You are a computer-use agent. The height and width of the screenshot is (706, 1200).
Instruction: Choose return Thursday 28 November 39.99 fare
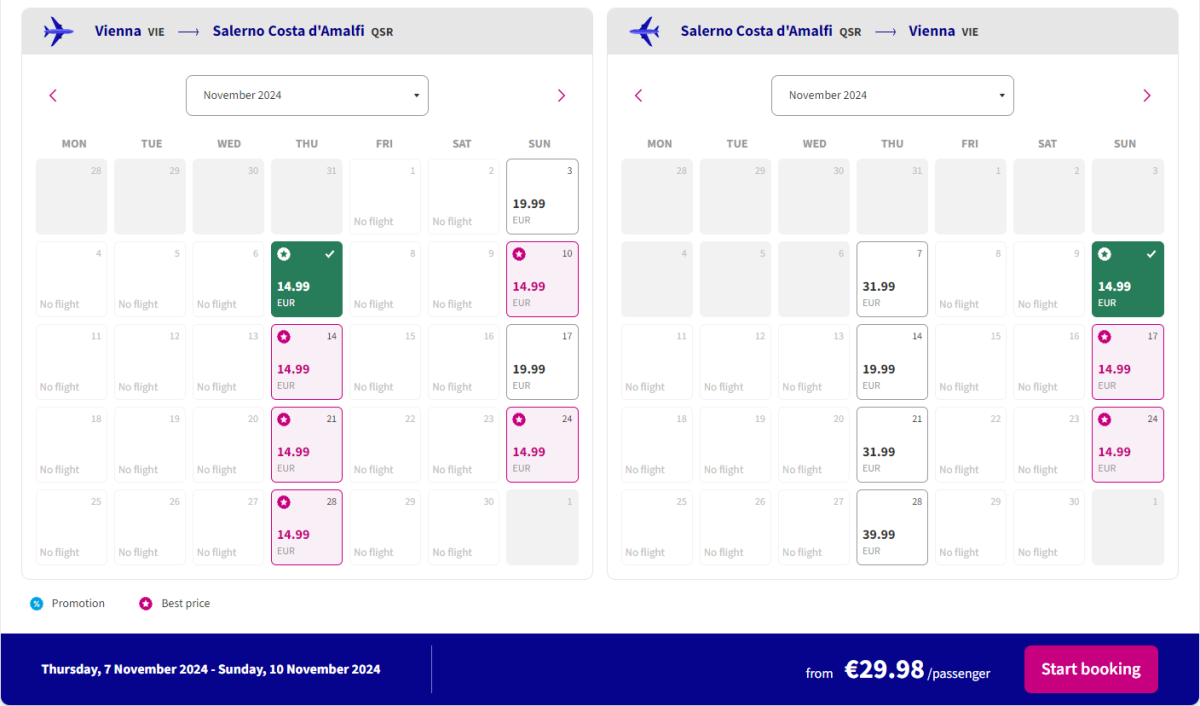click(892, 527)
